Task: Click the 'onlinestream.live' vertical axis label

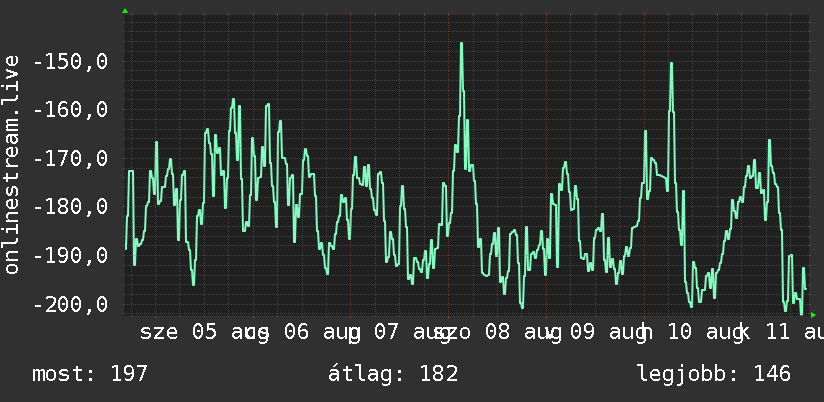Action: coord(12,164)
